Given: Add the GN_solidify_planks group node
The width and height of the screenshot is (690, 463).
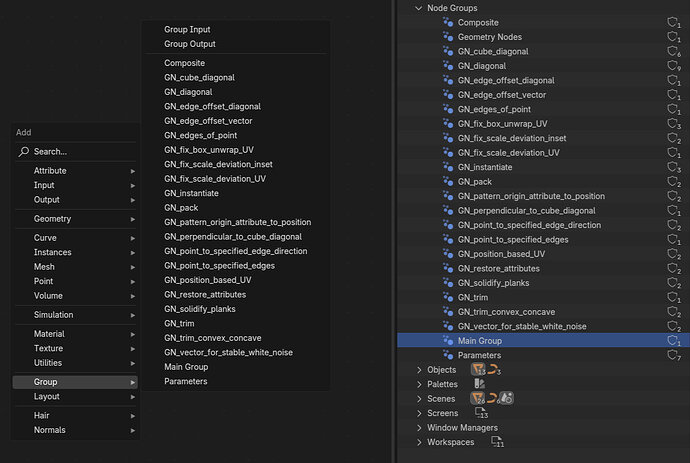Looking at the screenshot, I should 200,309.
